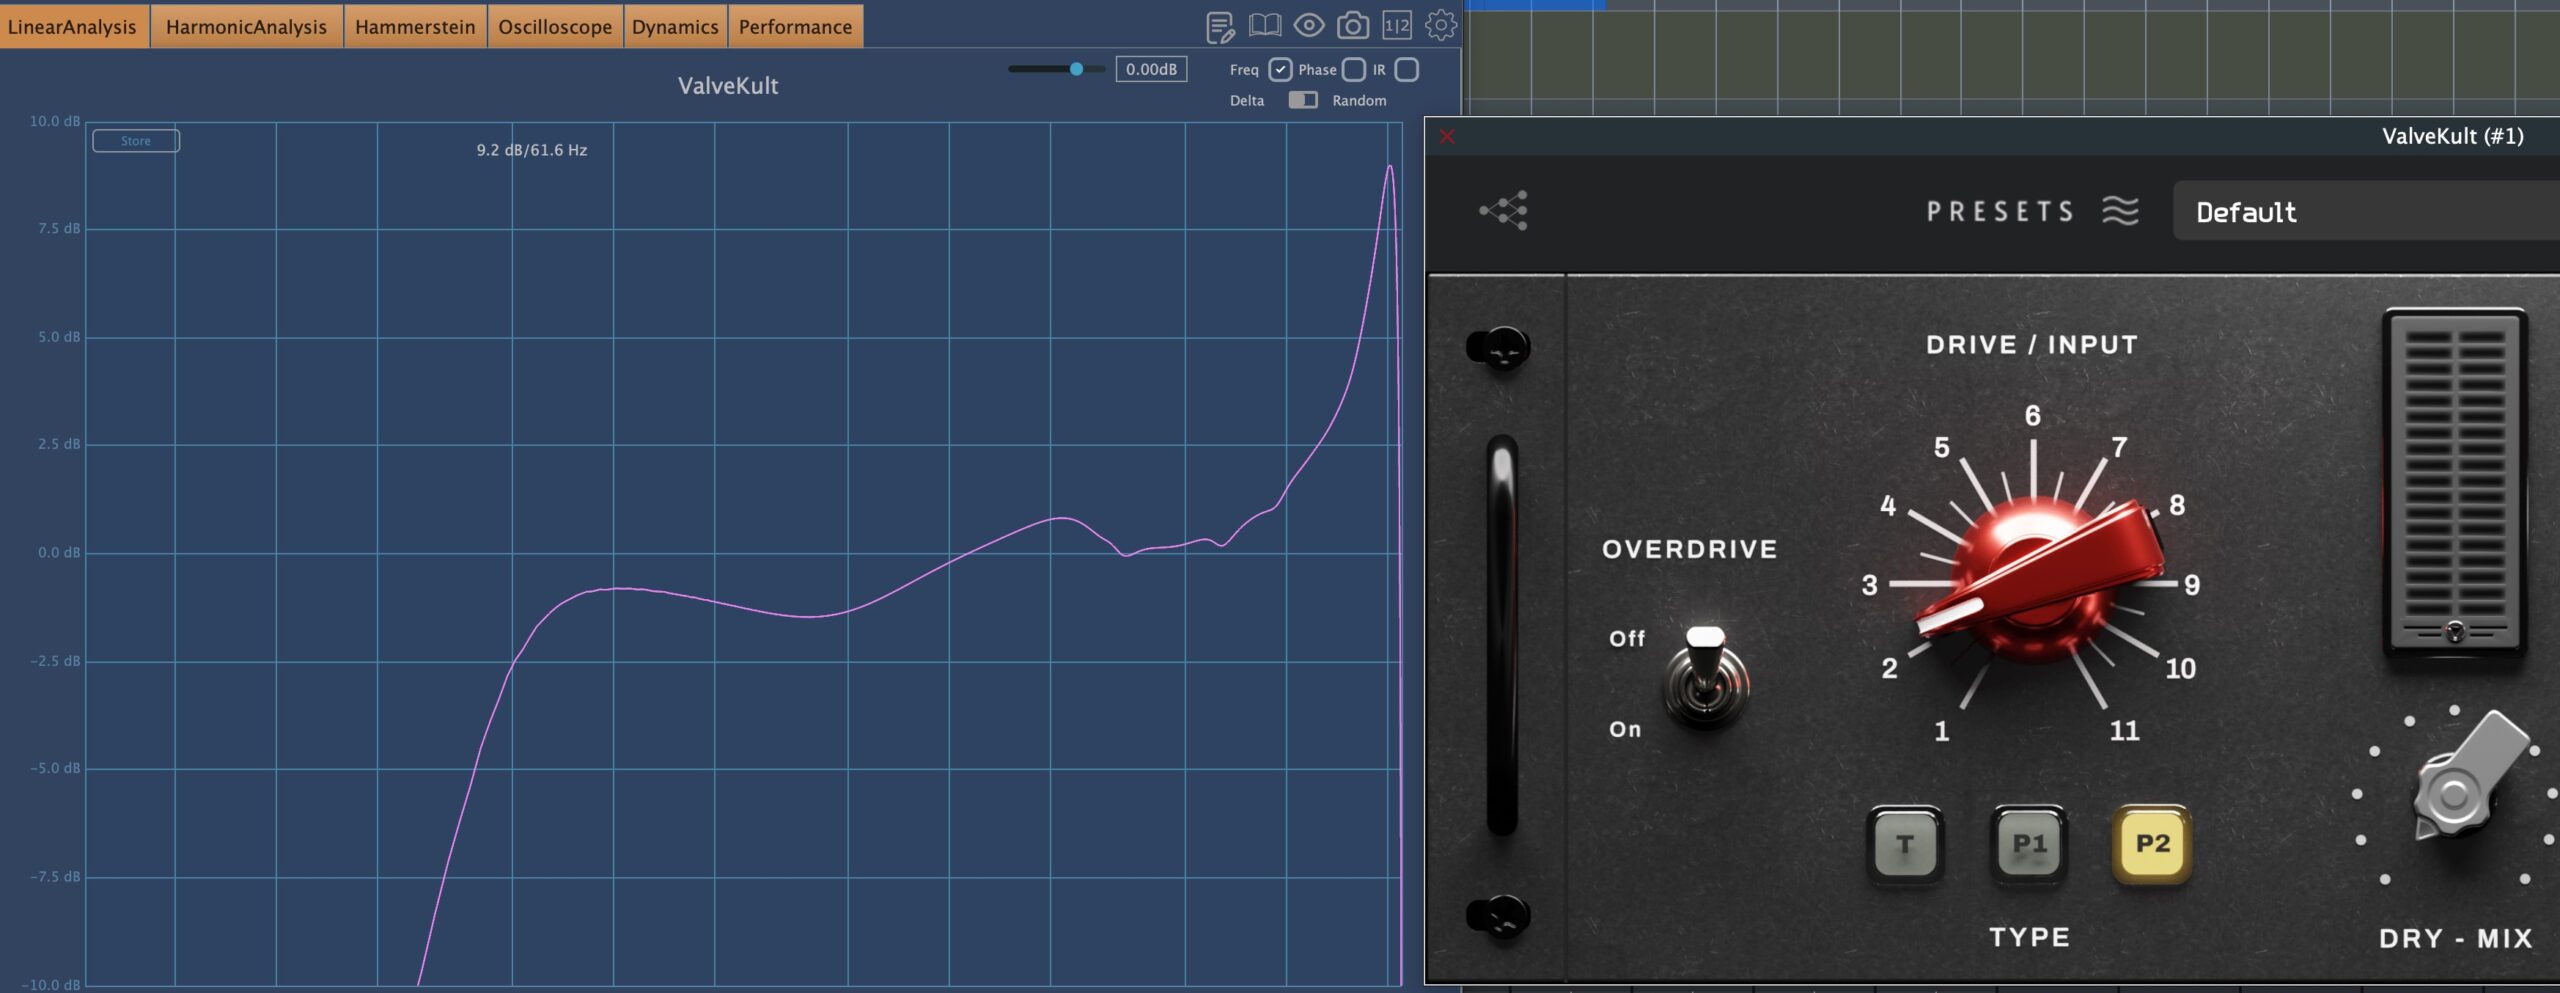Click the presets waves icon

2120,211
